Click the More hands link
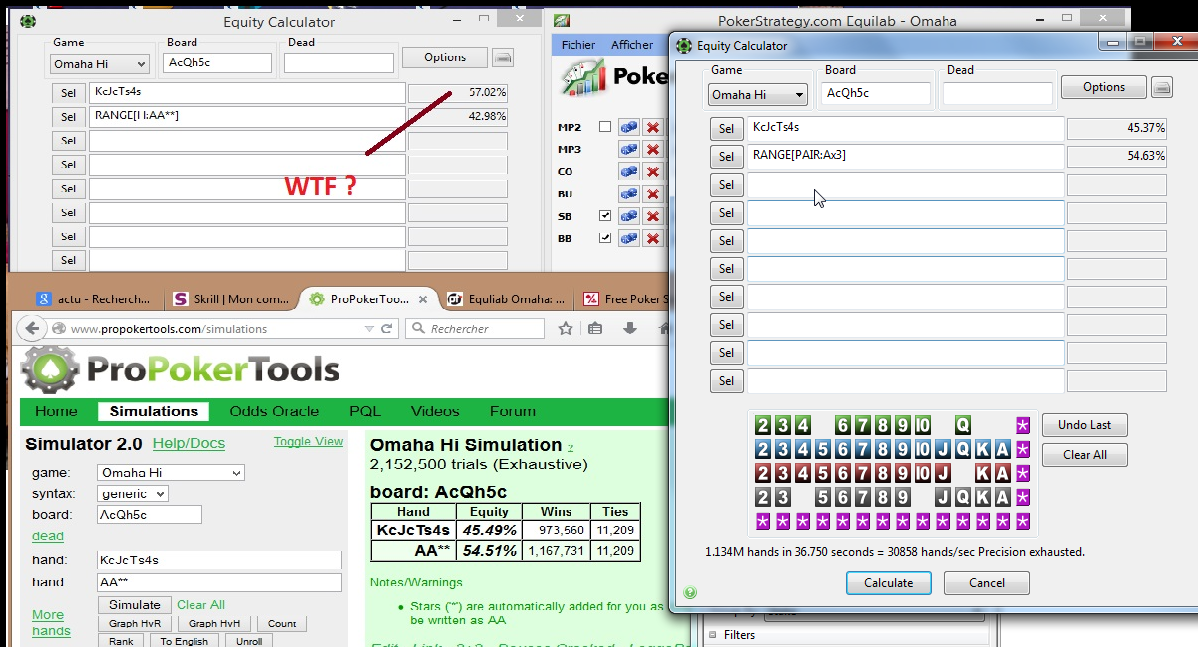 pos(51,623)
